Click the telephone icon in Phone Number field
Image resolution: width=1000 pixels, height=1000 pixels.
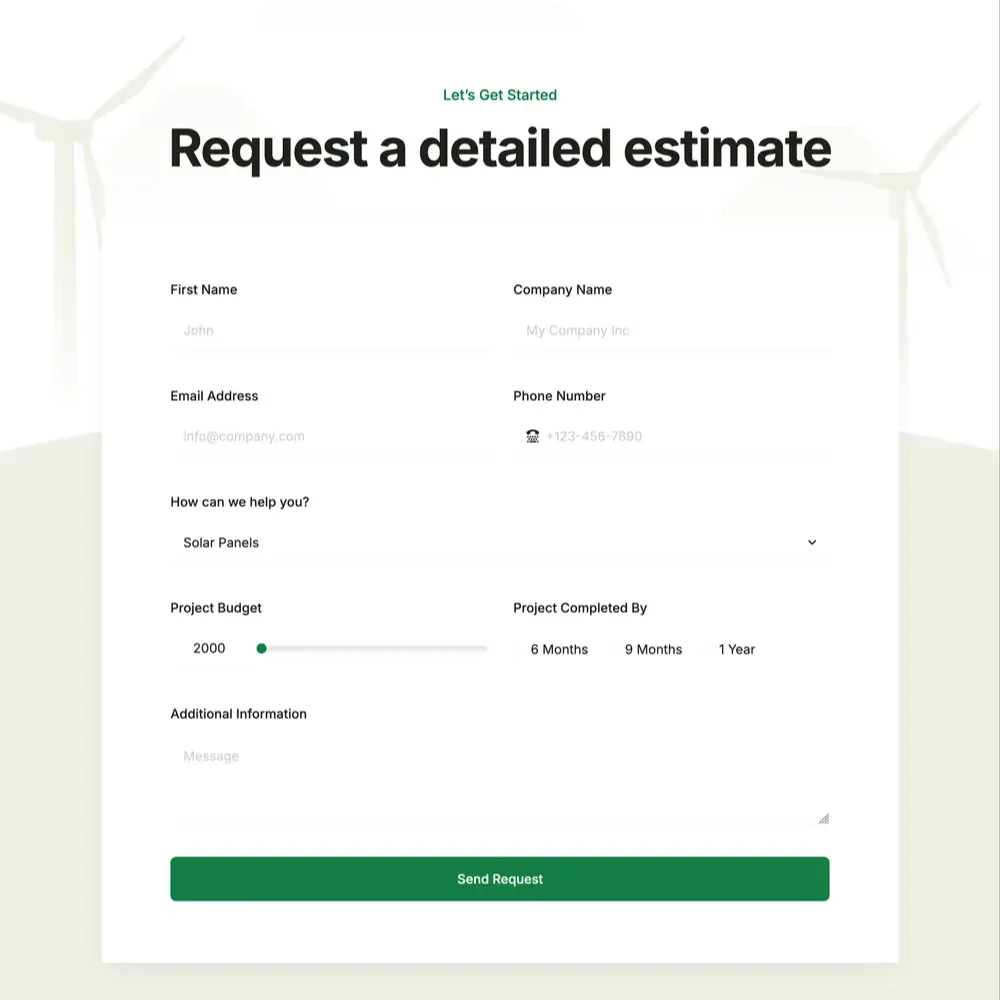(x=532, y=436)
